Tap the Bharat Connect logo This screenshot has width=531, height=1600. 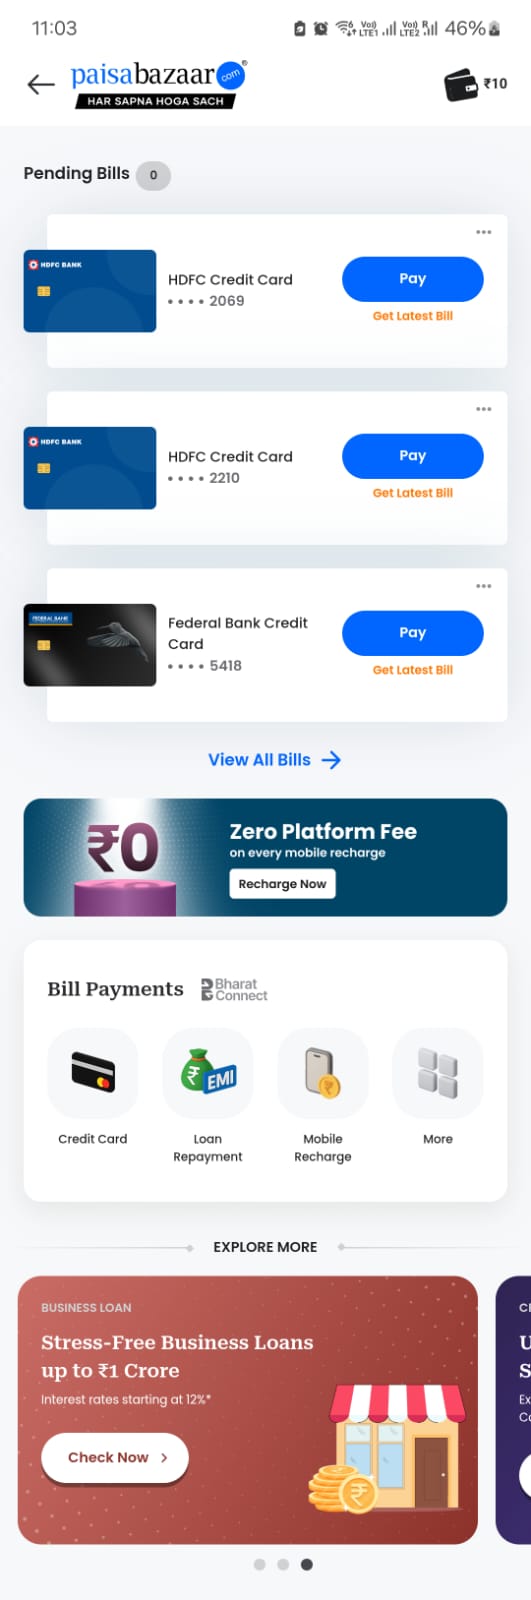234,990
